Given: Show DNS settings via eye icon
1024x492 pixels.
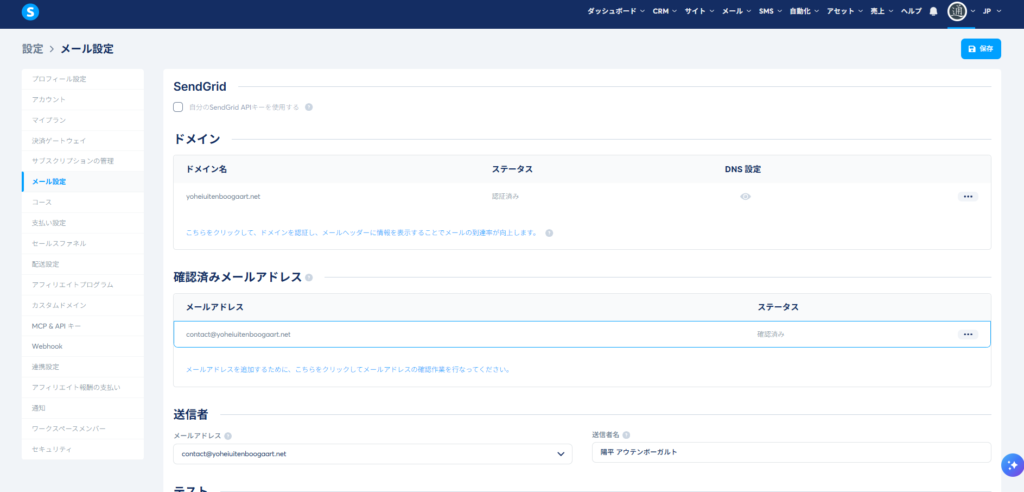Looking at the screenshot, I should tap(745, 197).
